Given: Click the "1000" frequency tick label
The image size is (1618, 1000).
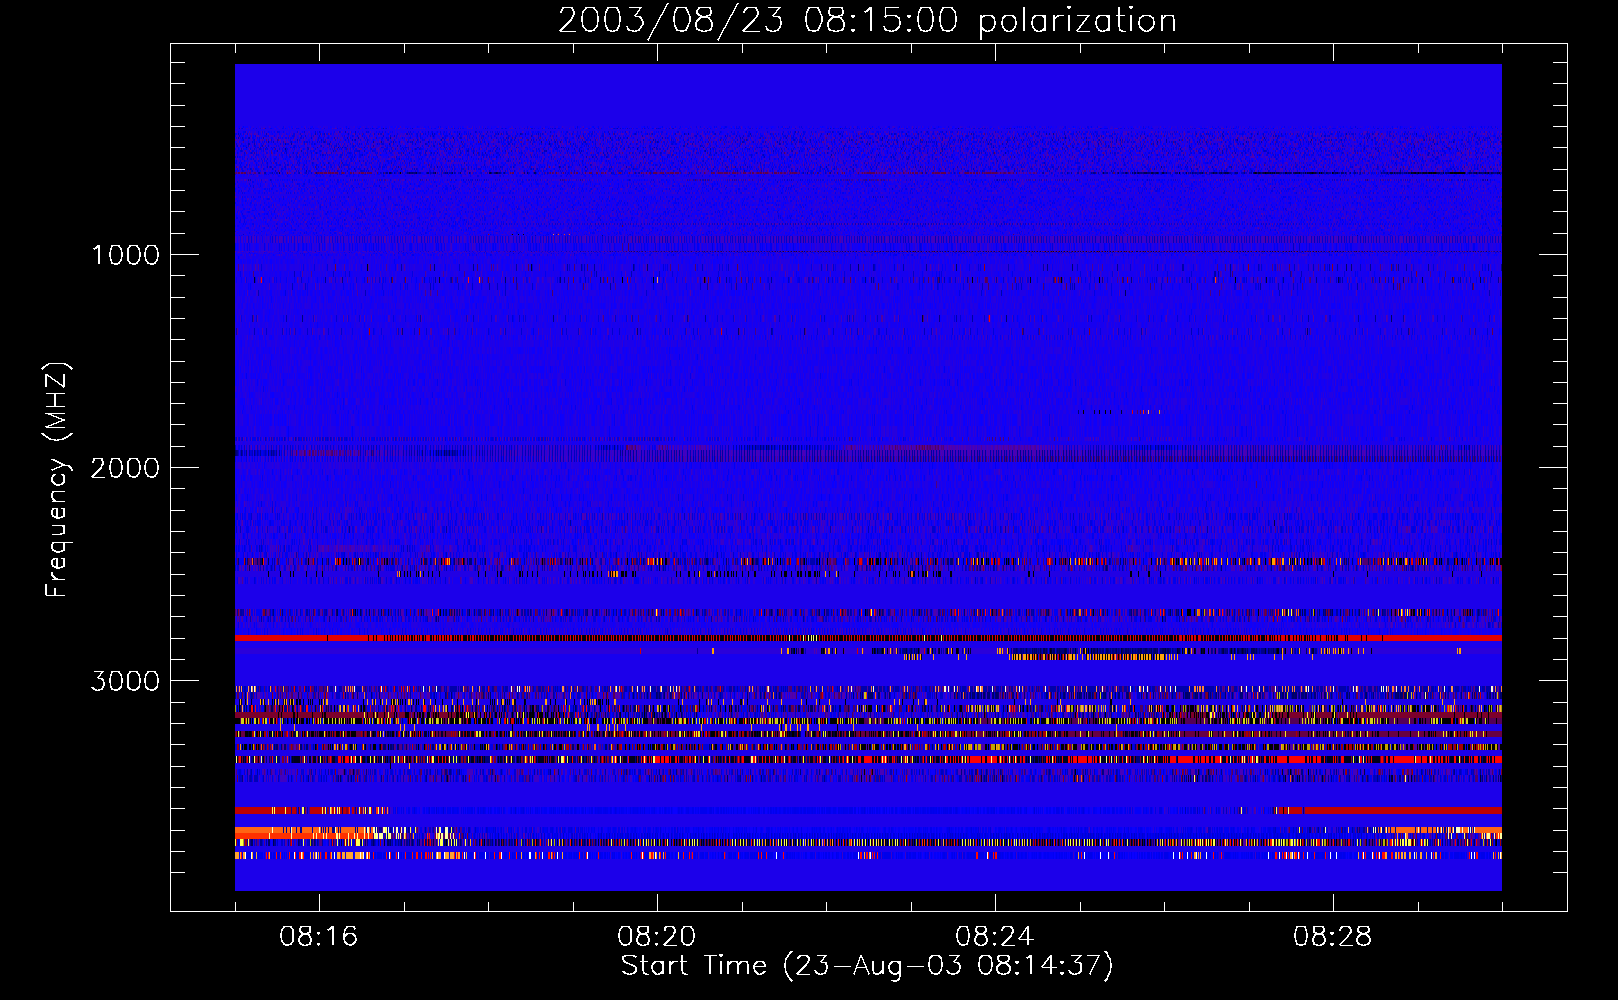Looking at the screenshot, I should (126, 255).
